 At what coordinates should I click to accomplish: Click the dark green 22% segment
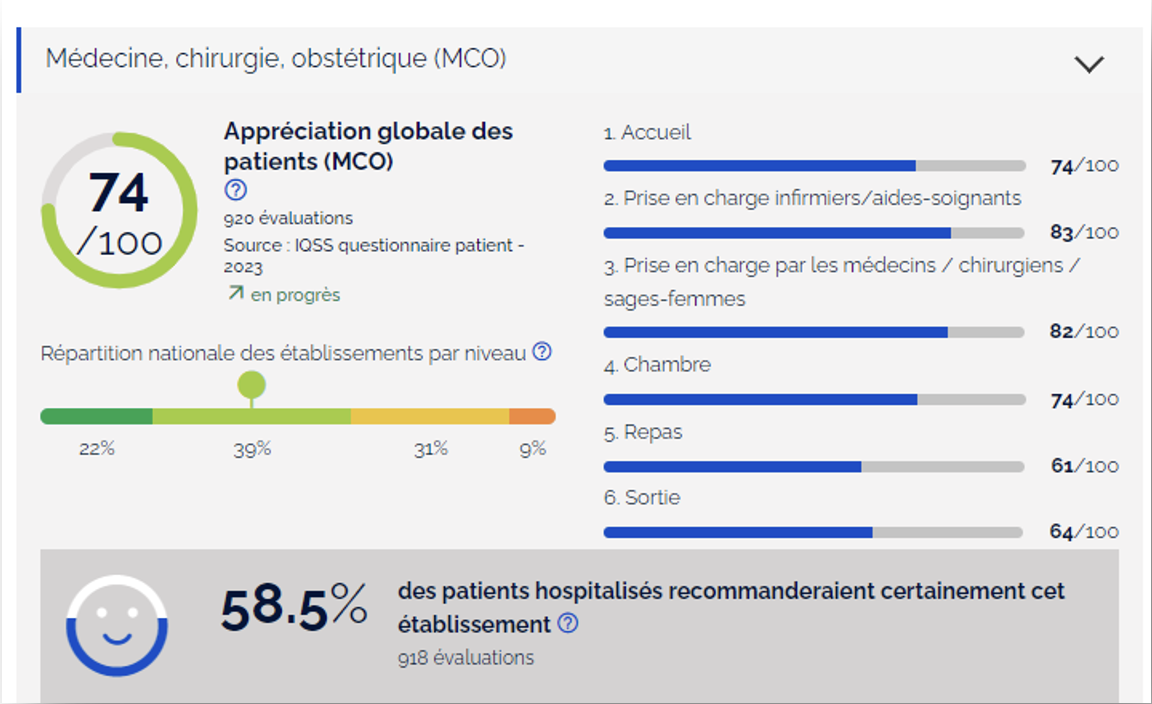pyautogui.click(x=96, y=416)
